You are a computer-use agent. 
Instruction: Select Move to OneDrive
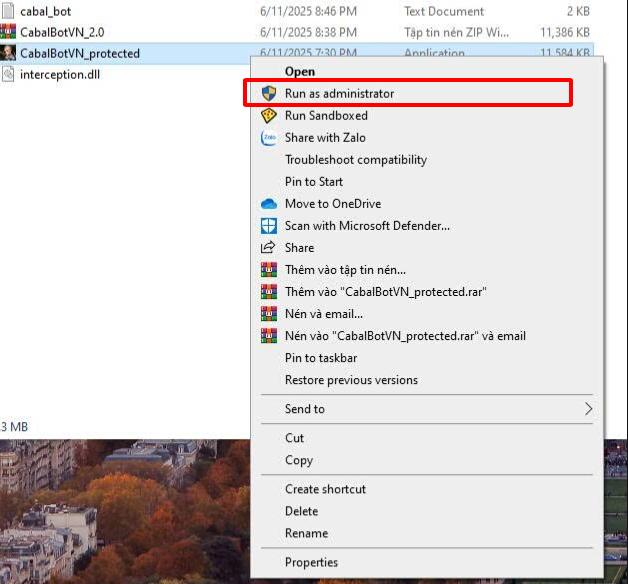click(x=333, y=204)
